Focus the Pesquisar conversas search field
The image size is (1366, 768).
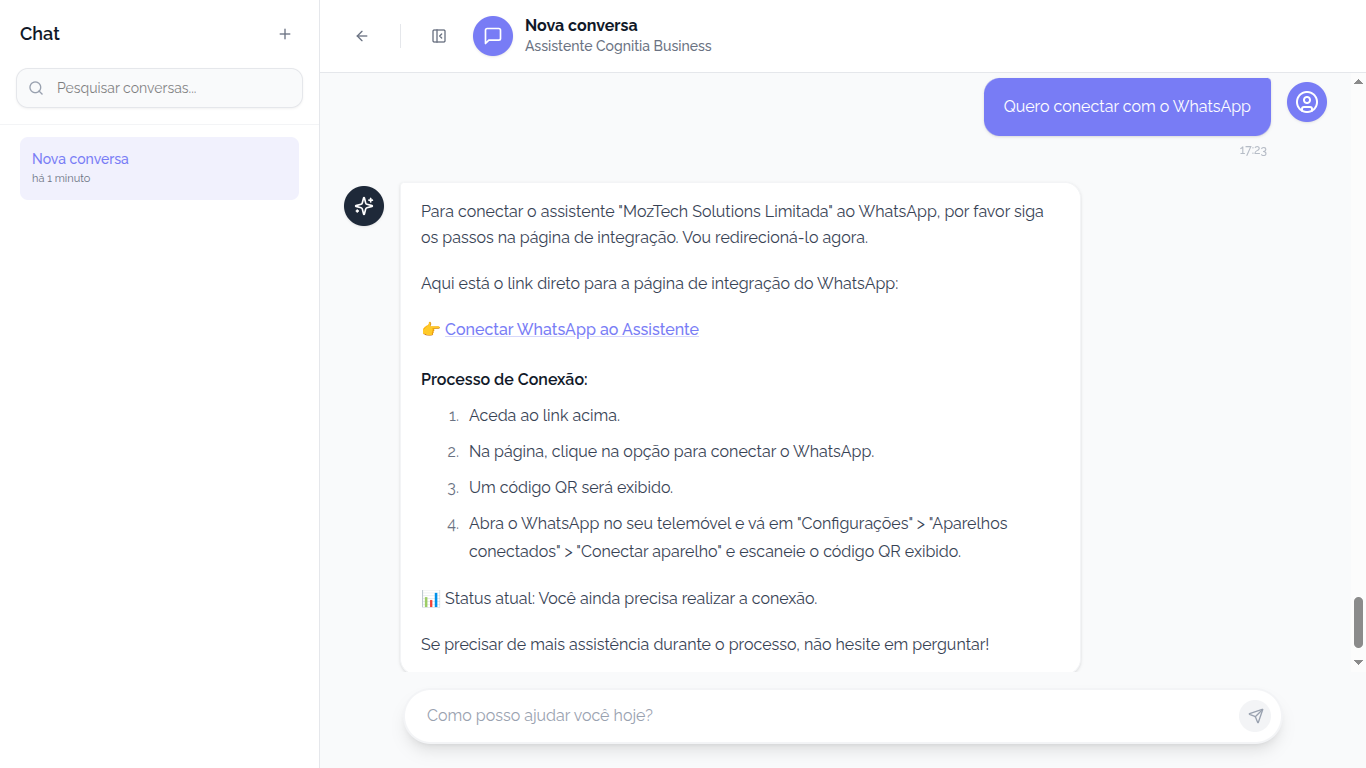(x=170, y=88)
